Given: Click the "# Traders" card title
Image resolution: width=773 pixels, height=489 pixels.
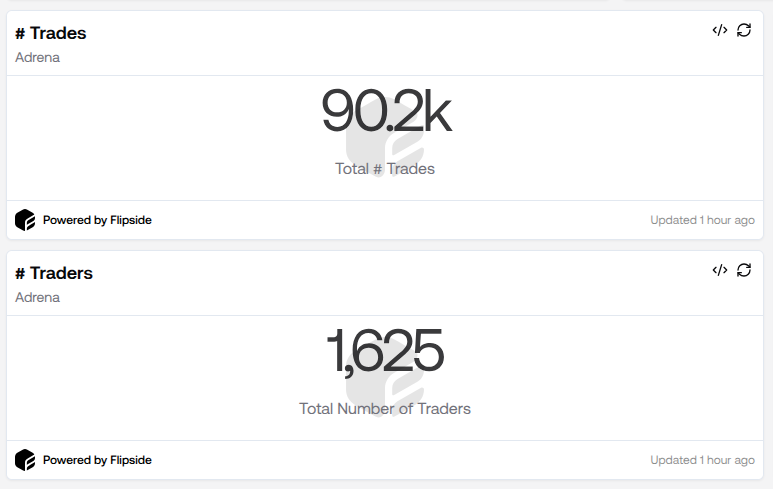Looking at the screenshot, I should tap(54, 273).
